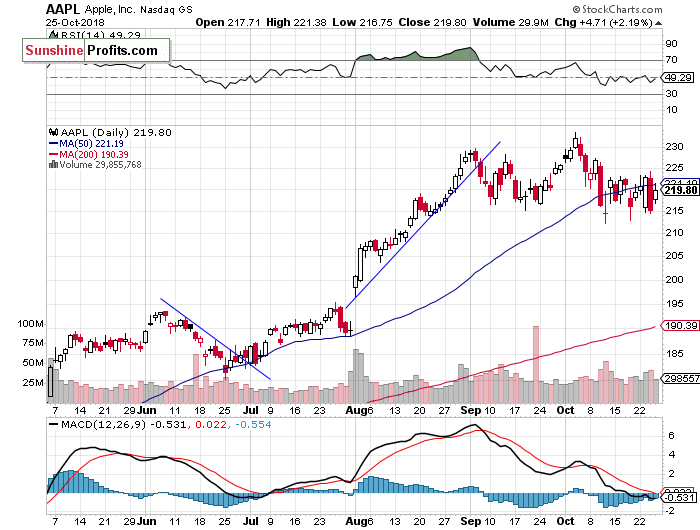Click the green RSI icon beside RSI(14)

point(53,34)
